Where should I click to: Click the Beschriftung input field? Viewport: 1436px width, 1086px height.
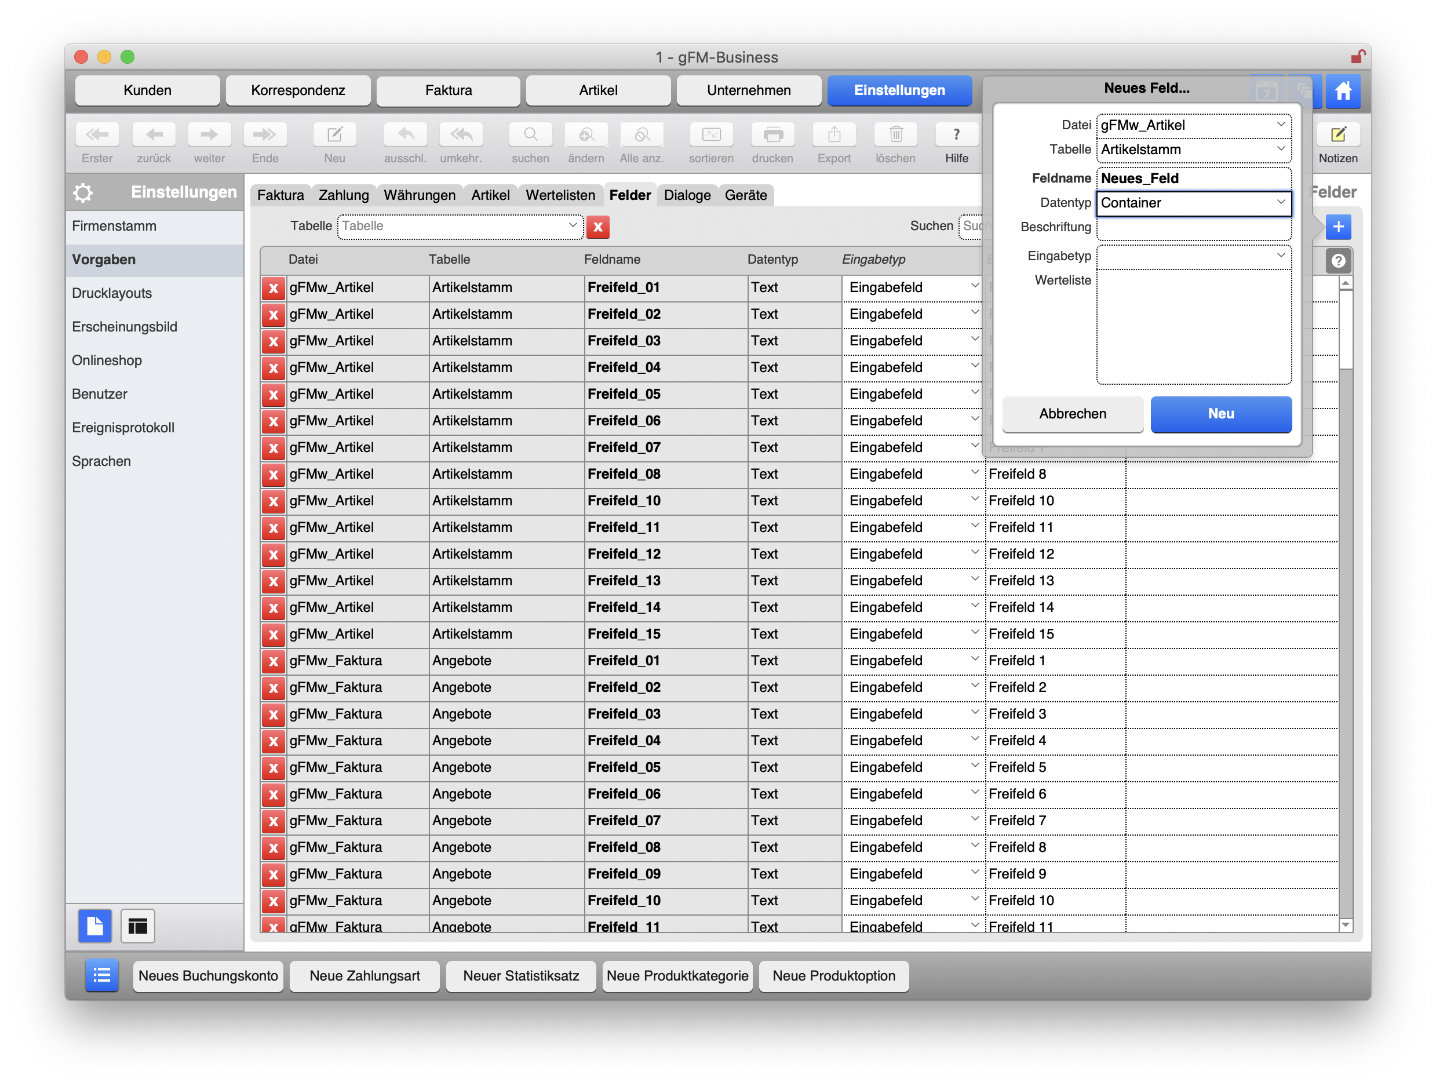pyautogui.click(x=1193, y=228)
